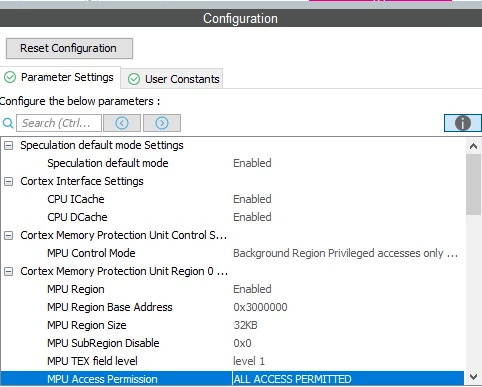Click the Reset Configuration button

click(69, 48)
